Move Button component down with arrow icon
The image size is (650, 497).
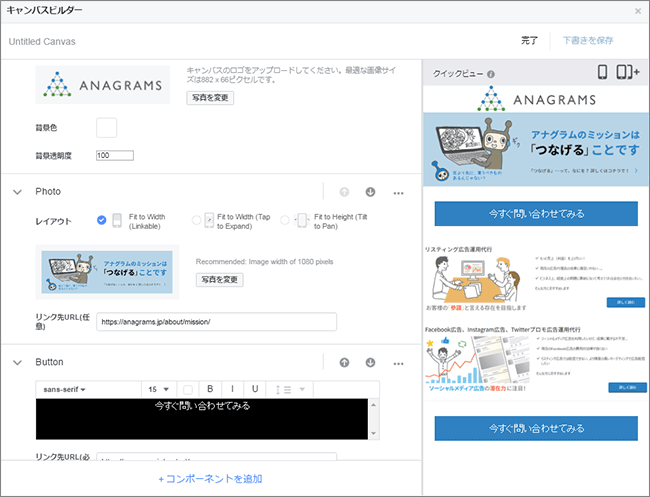370,363
